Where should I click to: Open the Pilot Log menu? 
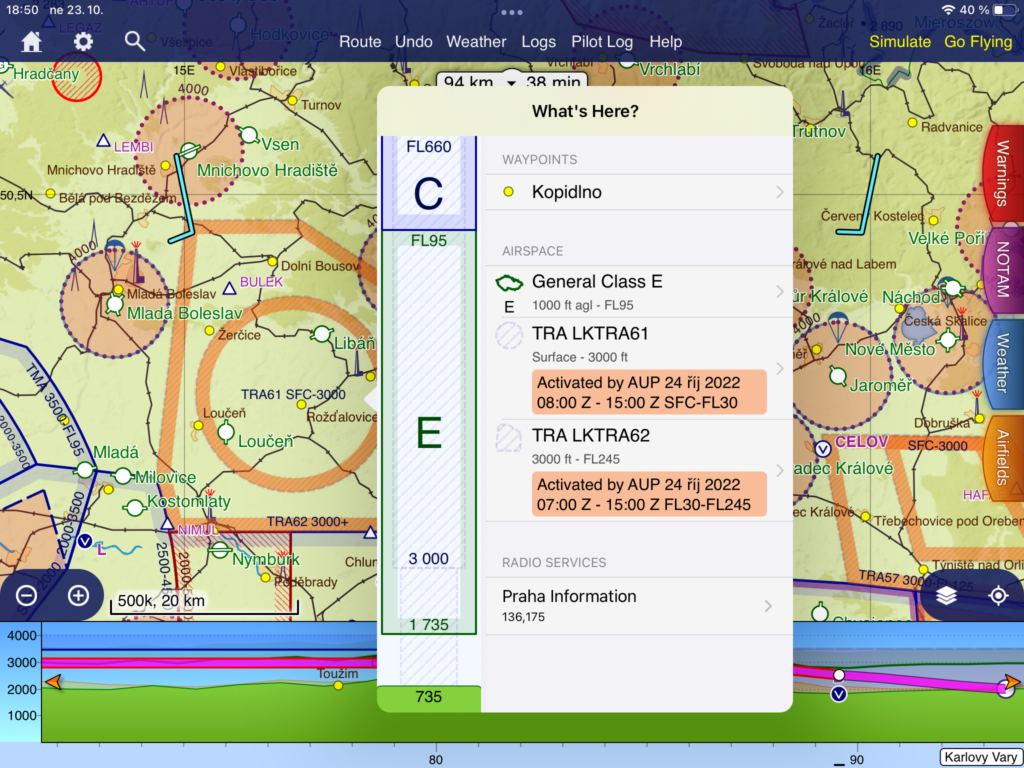[602, 42]
